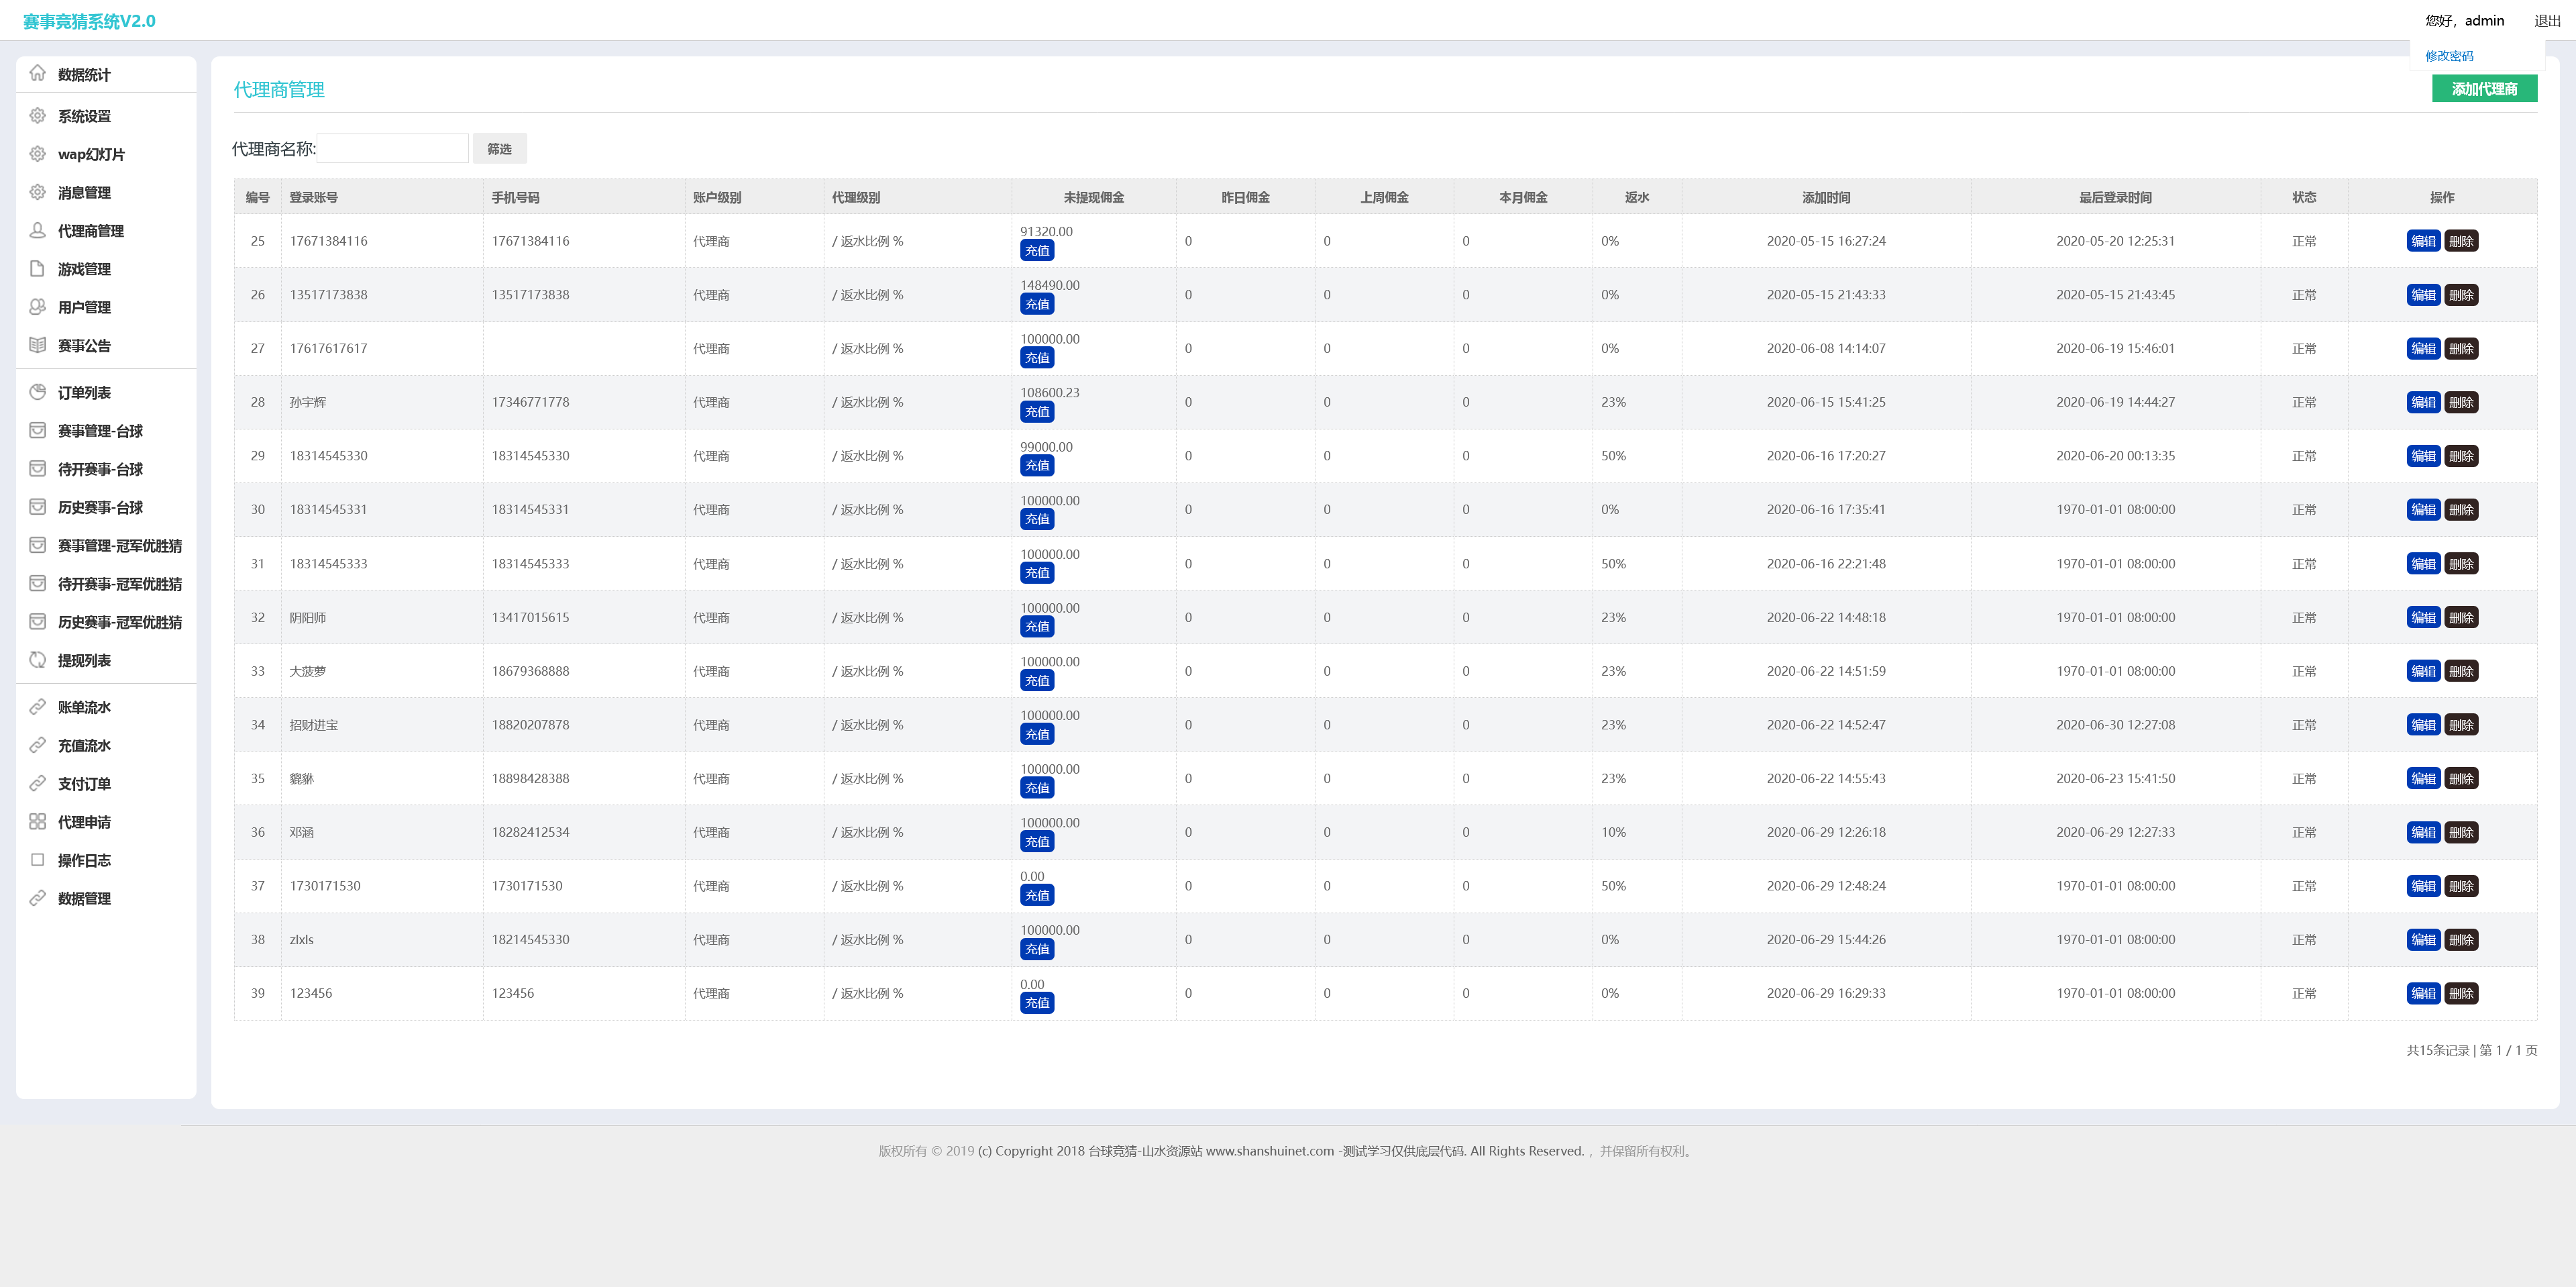The image size is (2576, 1287).
Task: Click 编辑 for agent number 25
Action: coord(2423,241)
